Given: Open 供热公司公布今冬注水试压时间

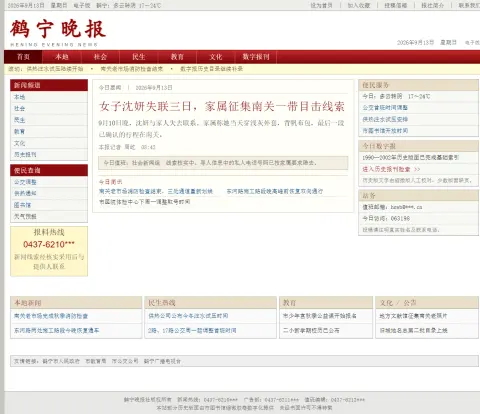Looking at the screenshot, I should [x=188, y=316].
